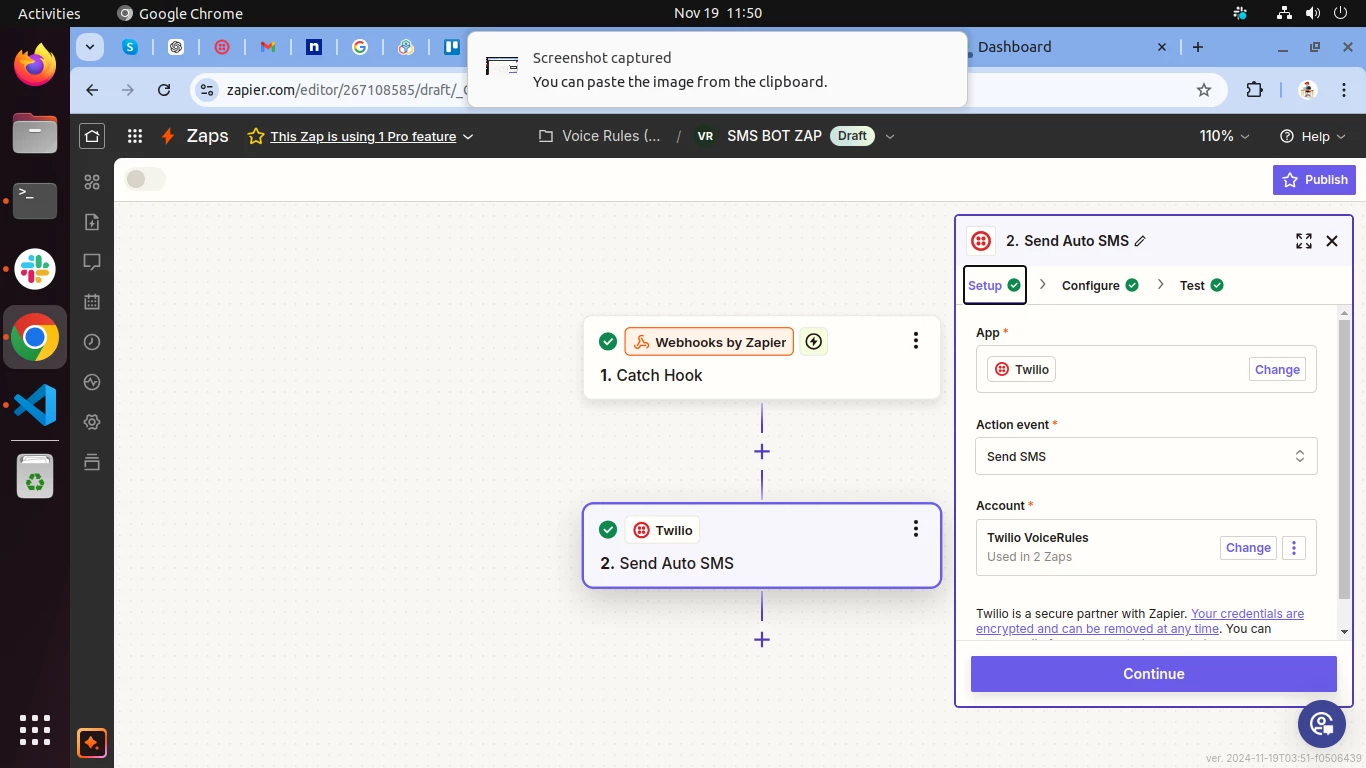Open the Chrome tab search dropdown
Viewport: 1366px width, 768px height.
90,47
